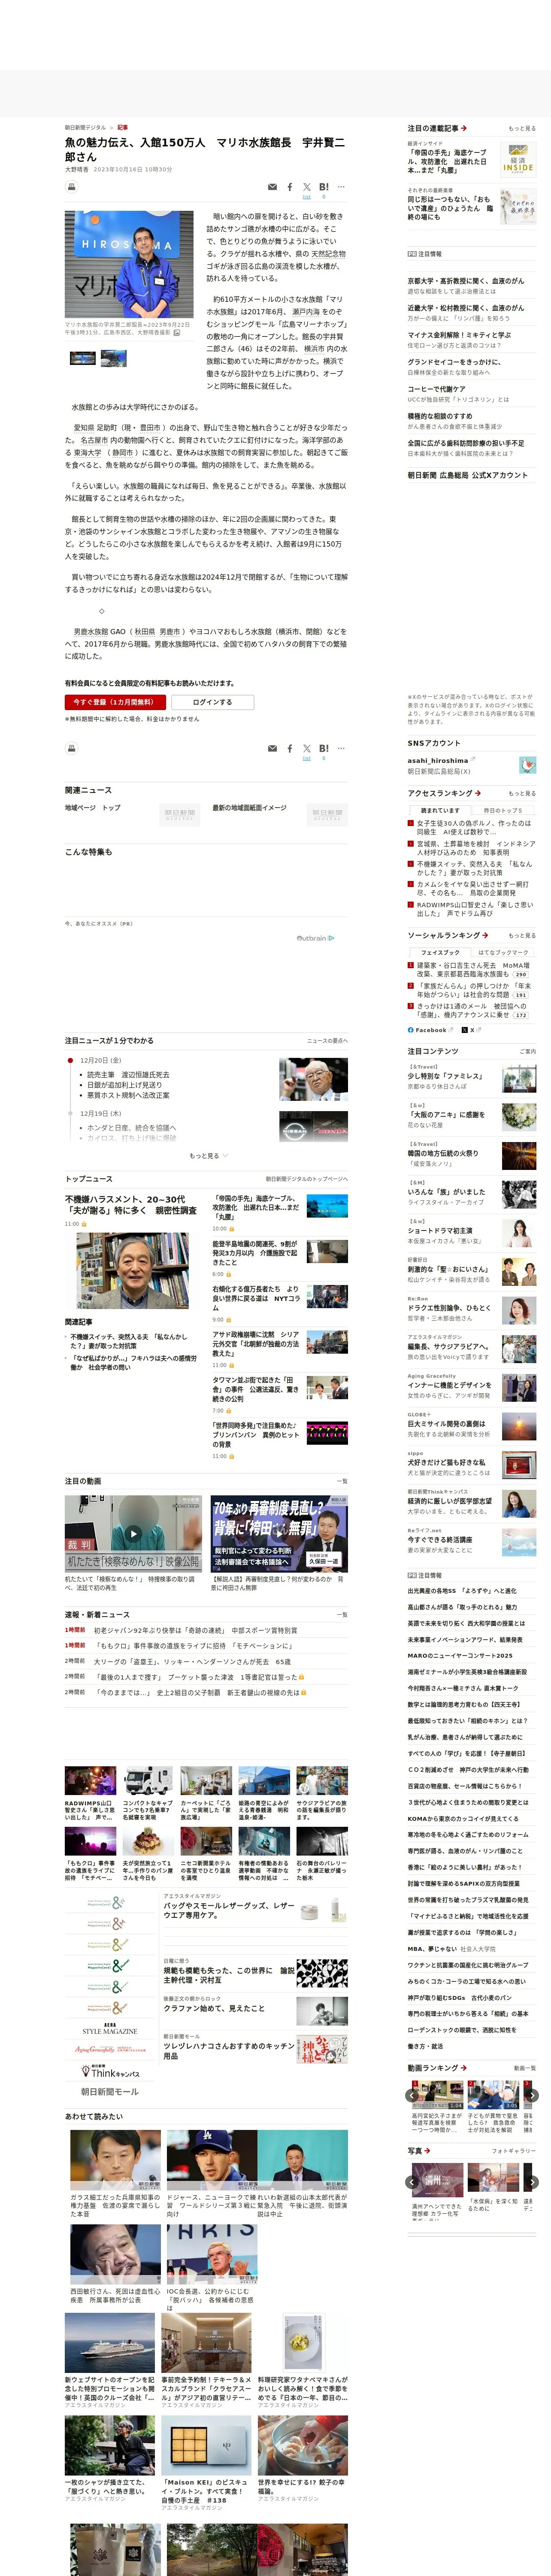Open the main photo of the aquarium director
551x2576 pixels.
[129, 264]
